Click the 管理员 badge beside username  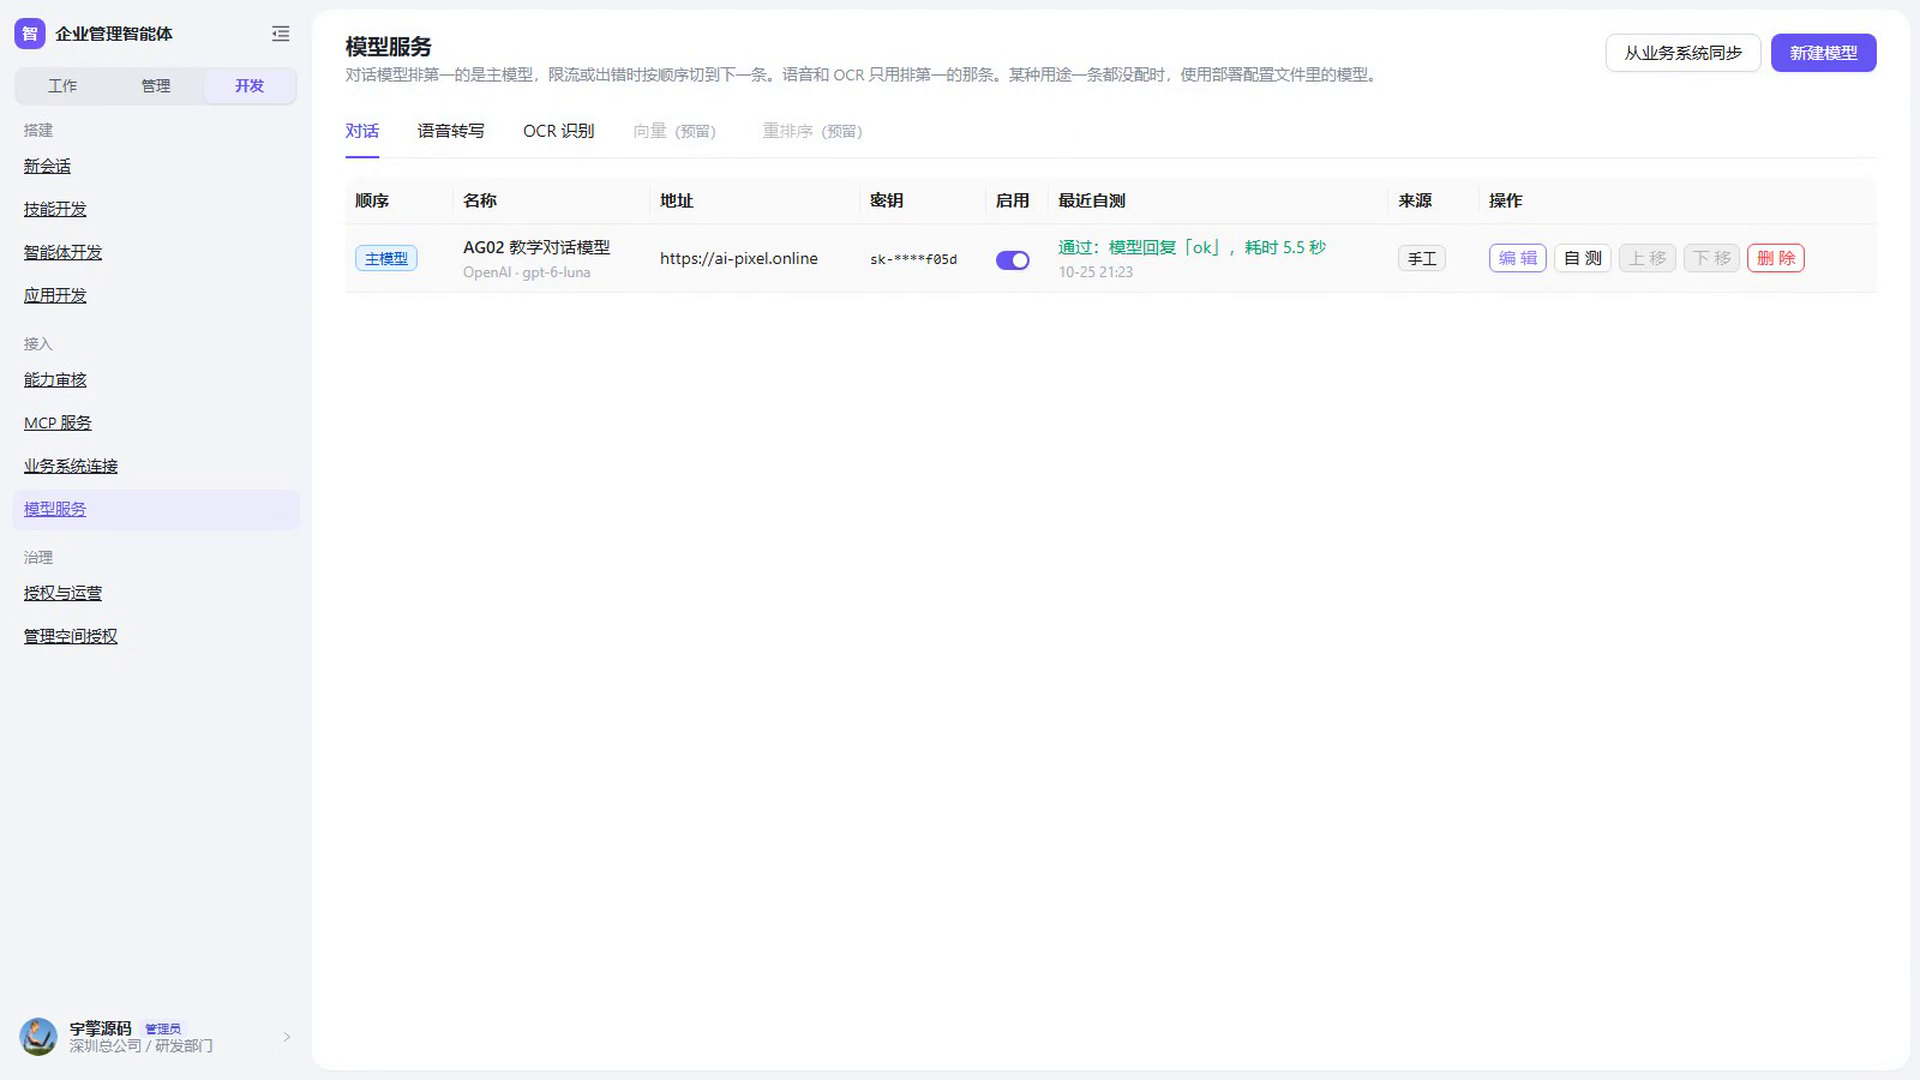[163, 1028]
